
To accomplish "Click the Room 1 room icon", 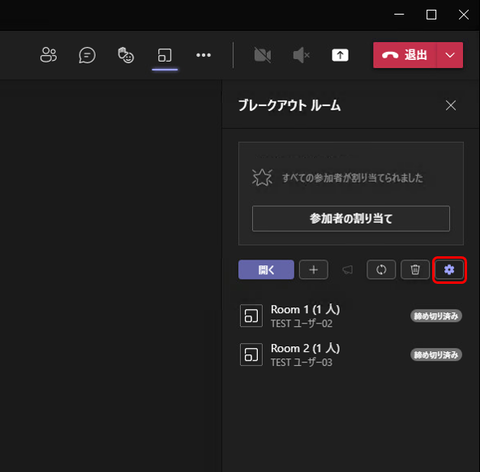I will point(251,316).
